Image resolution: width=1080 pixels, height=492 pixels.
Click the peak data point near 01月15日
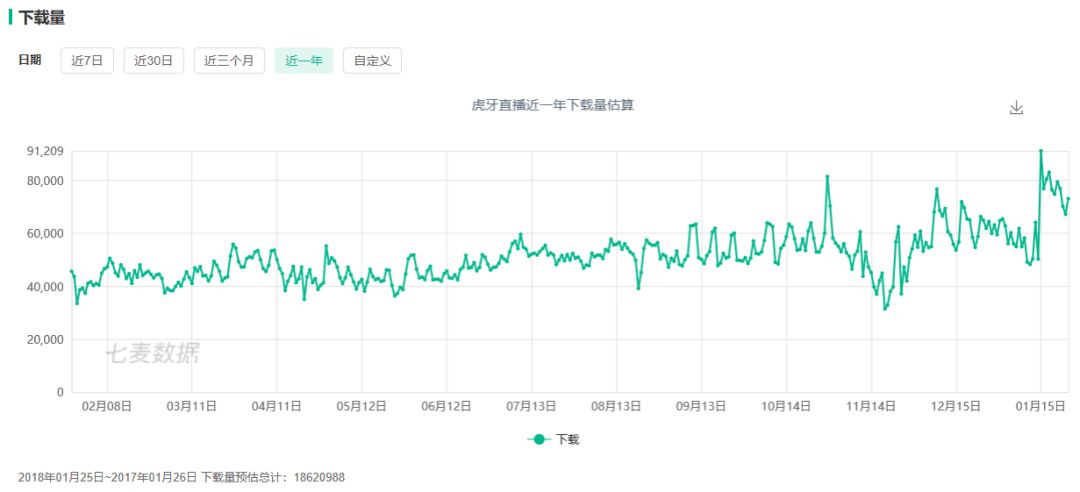[x=1041, y=151]
